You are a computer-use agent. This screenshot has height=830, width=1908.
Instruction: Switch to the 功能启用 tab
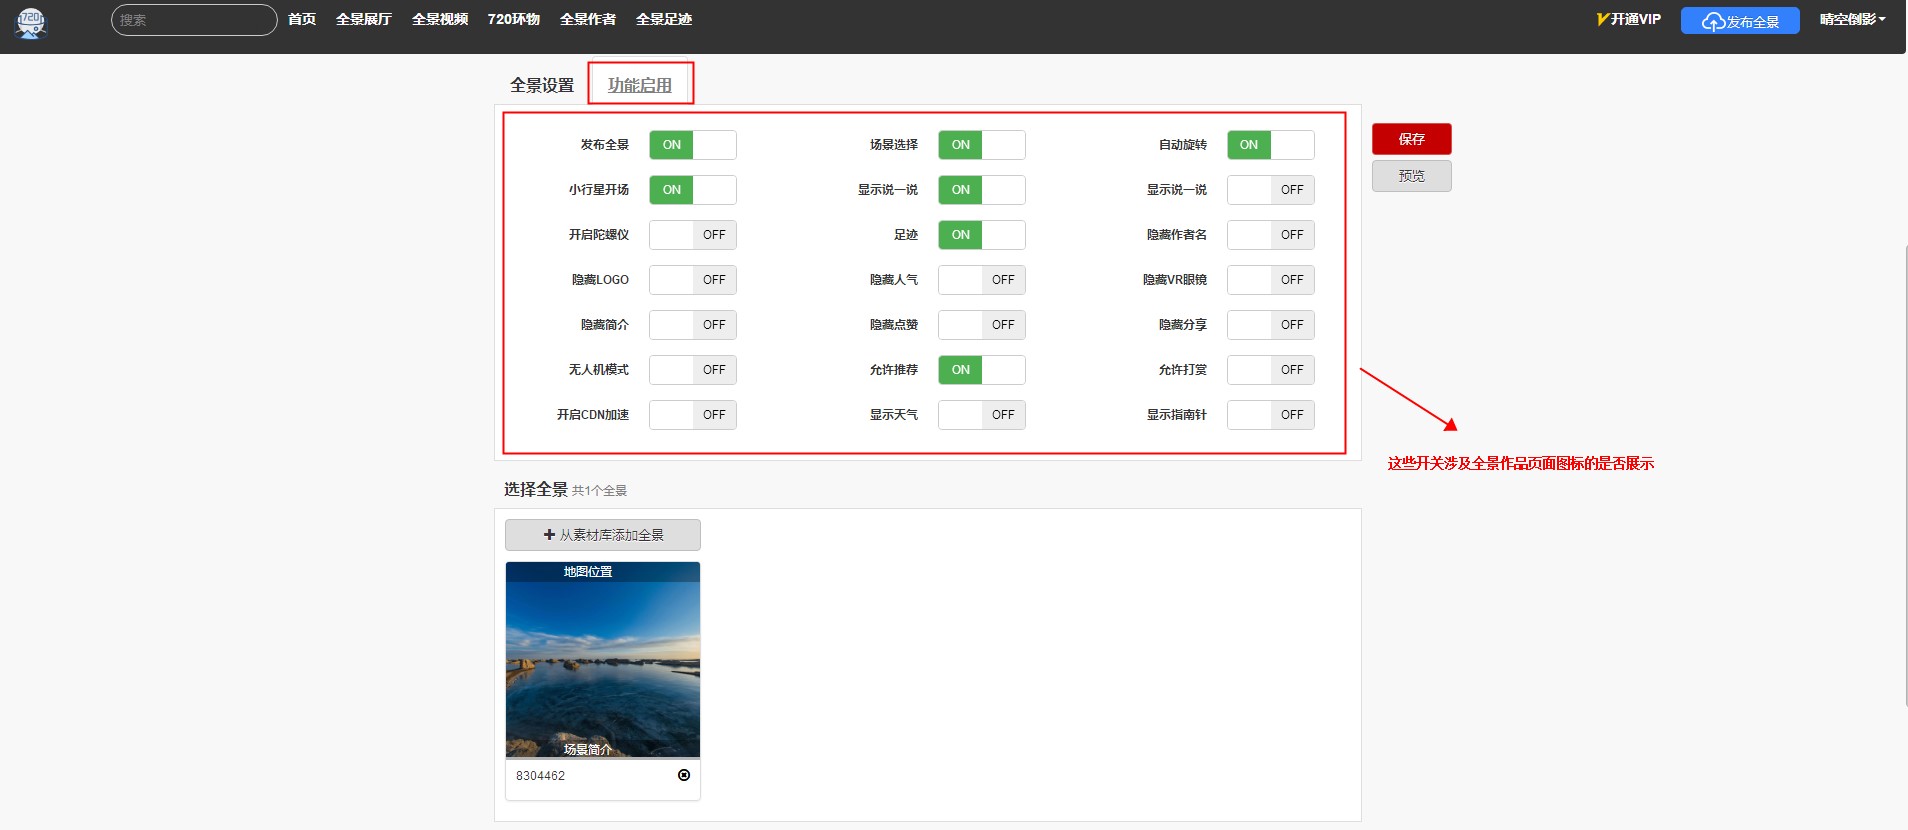(640, 85)
